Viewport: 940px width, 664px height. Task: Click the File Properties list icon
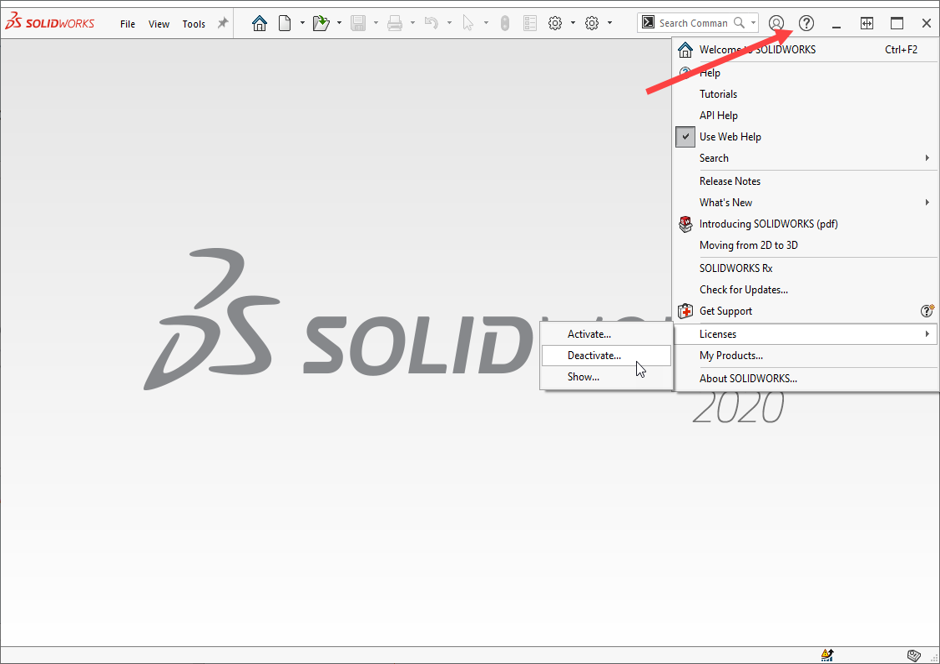530,23
